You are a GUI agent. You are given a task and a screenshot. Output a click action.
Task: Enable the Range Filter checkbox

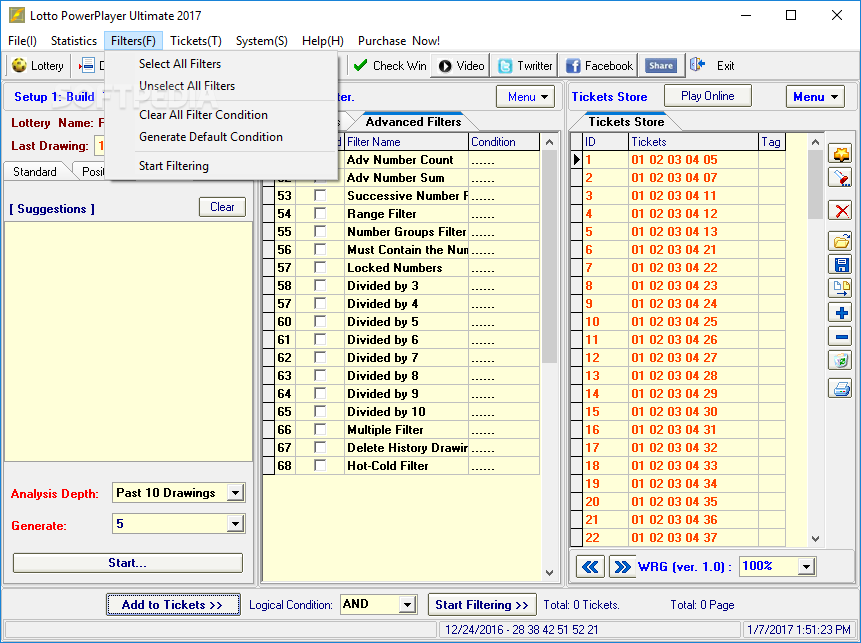tap(320, 214)
